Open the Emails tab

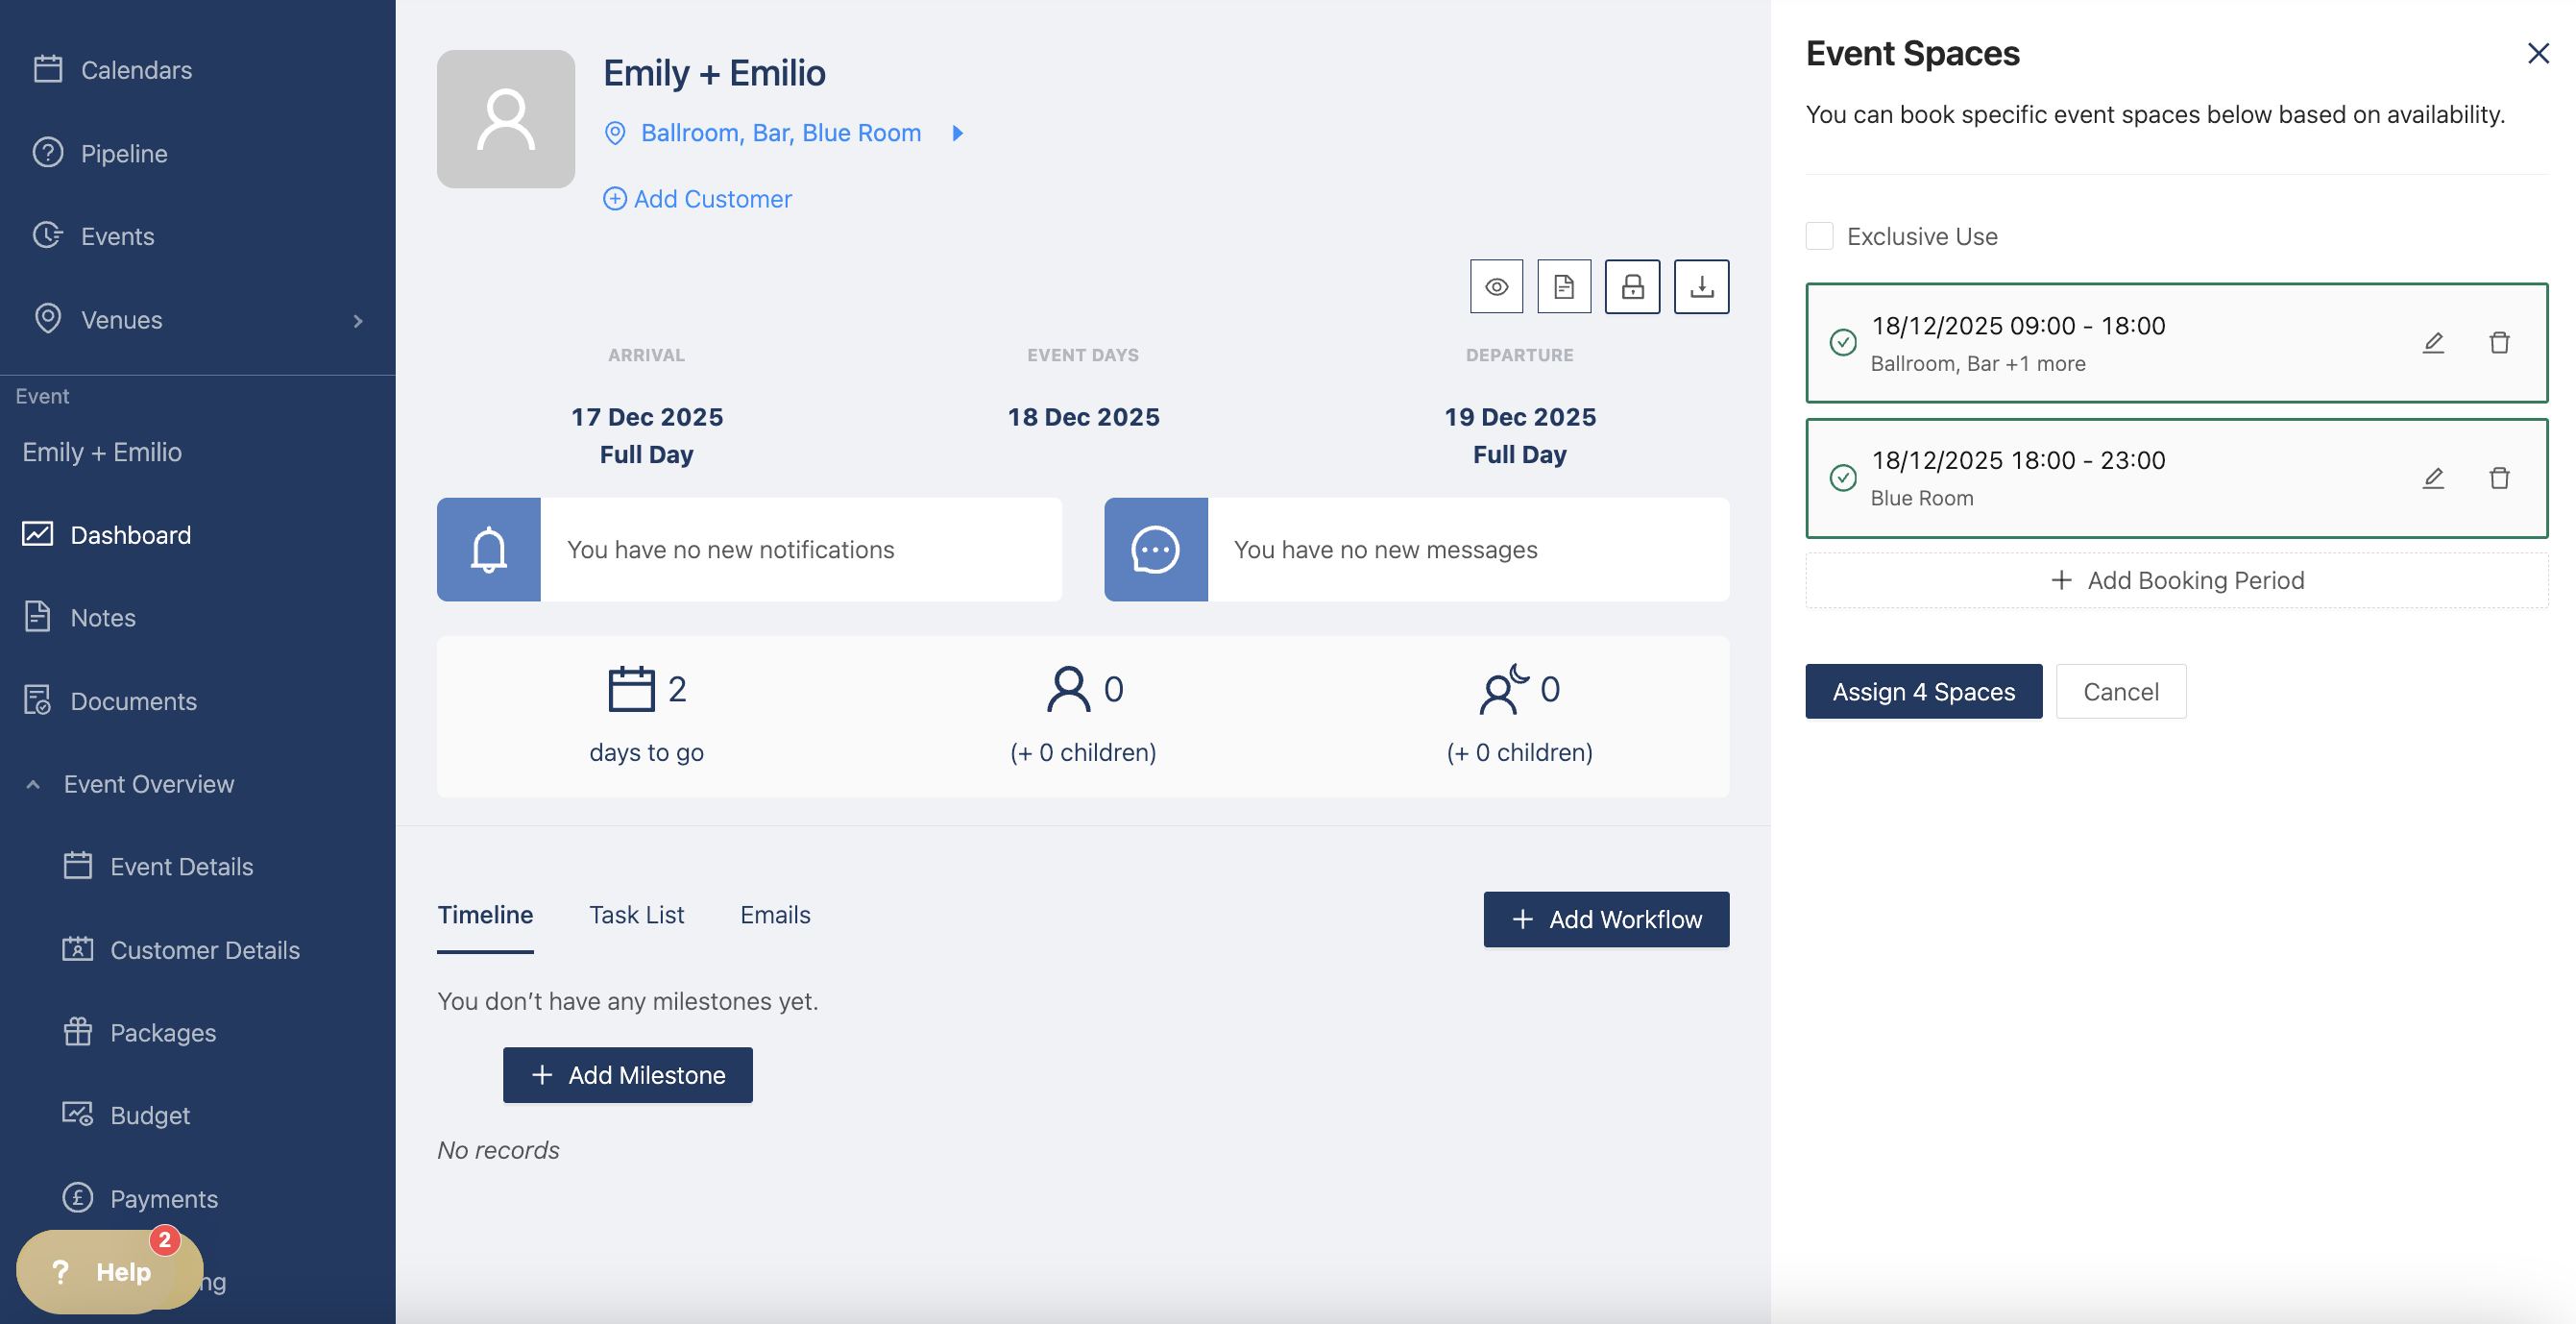(x=775, y=915)
